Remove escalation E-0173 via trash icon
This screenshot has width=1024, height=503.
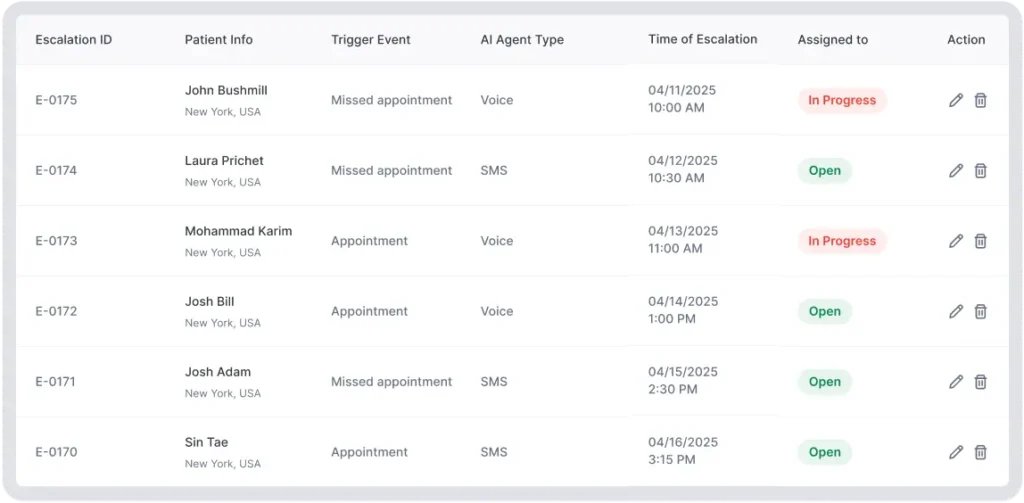(980, 241)
